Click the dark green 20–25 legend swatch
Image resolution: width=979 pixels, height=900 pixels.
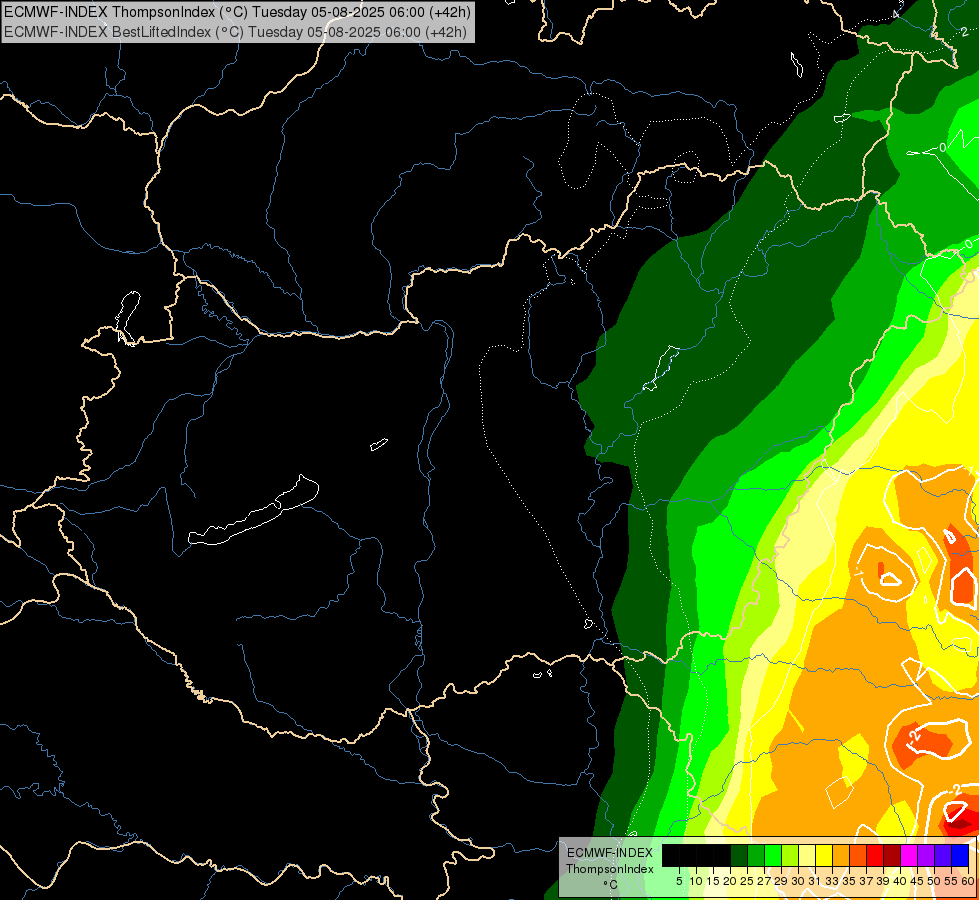point(739,855)
